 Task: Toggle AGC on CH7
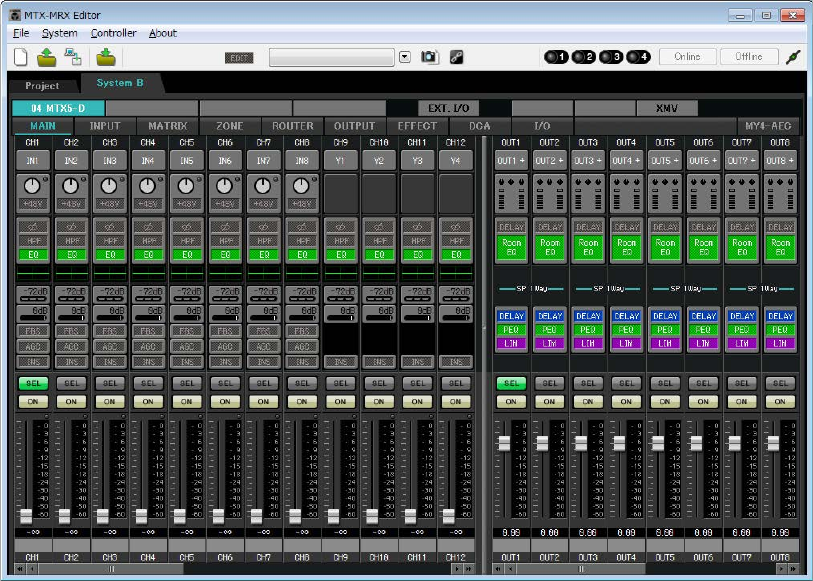(263, 346)
